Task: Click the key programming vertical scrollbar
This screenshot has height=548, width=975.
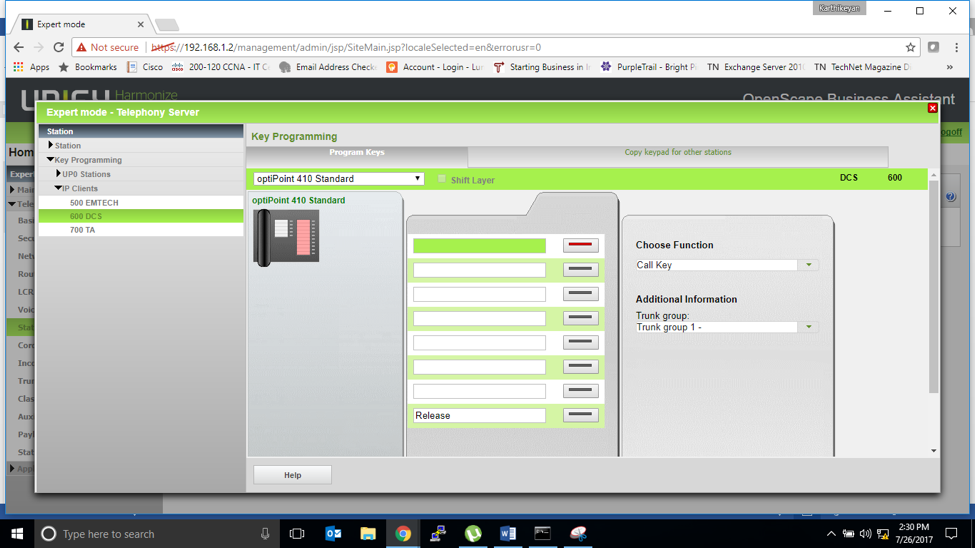Action: [x=933, y=286]
